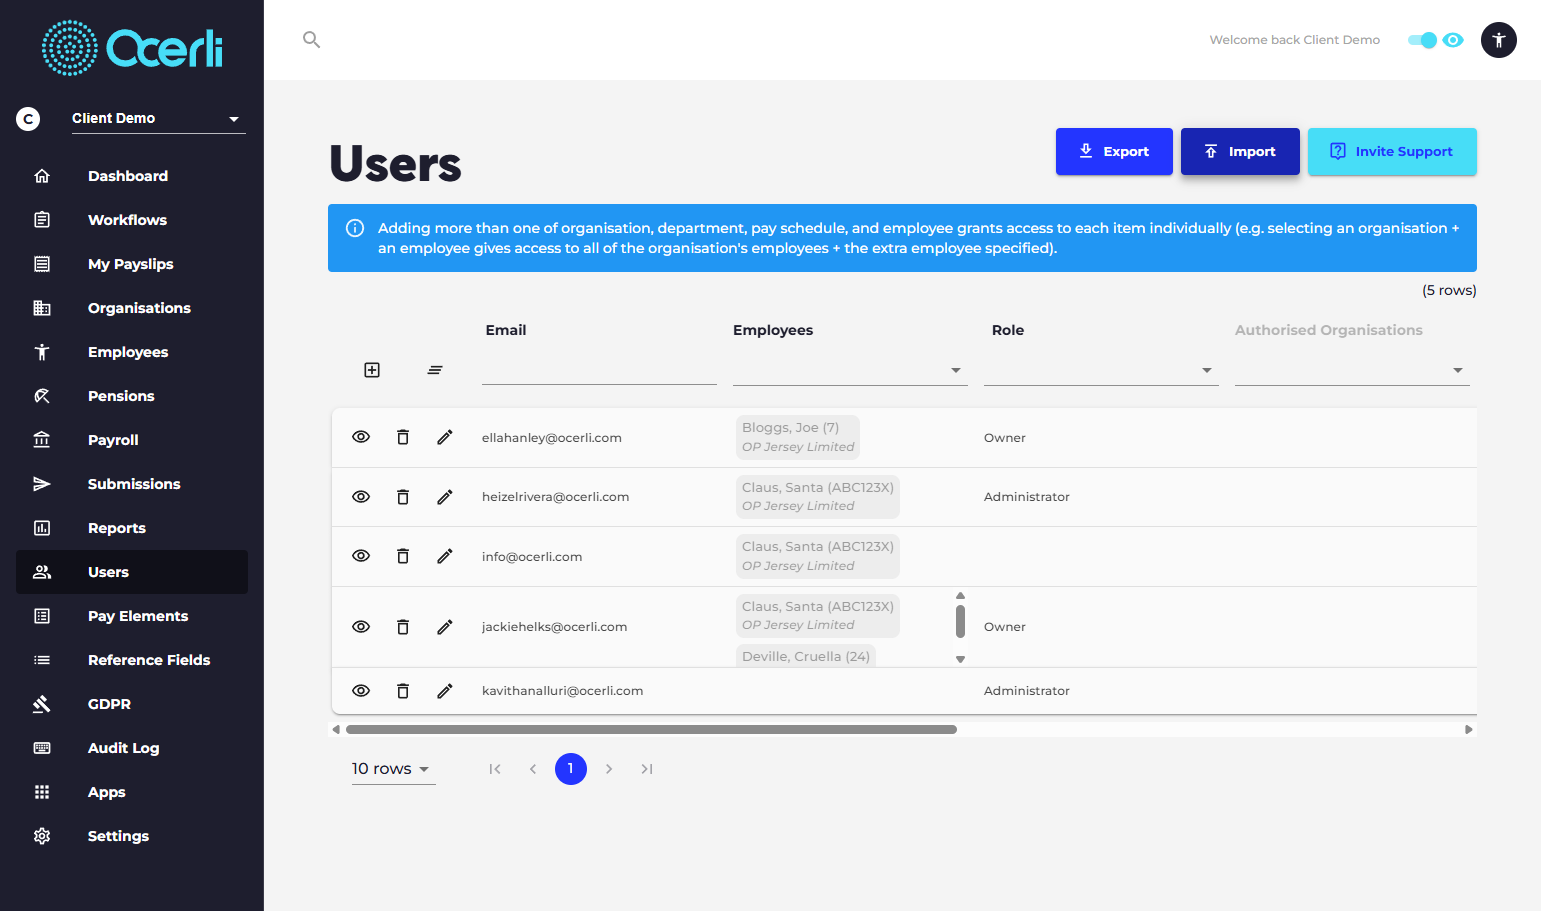1541x911 pixels.
Task: View user kavithanalluri@ocerli.com via eye icon
Action: pyautogui.click(x=361, y=691)
